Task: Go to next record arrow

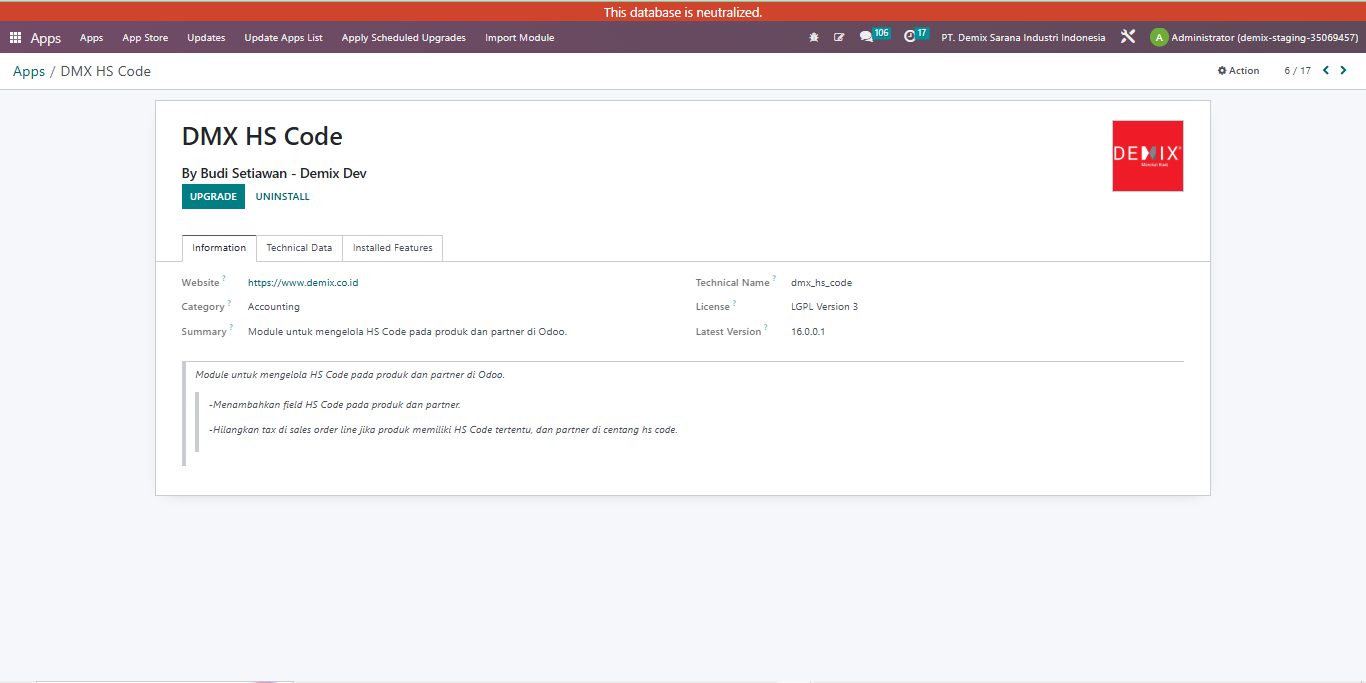Action: click(x=1343, y=70)
